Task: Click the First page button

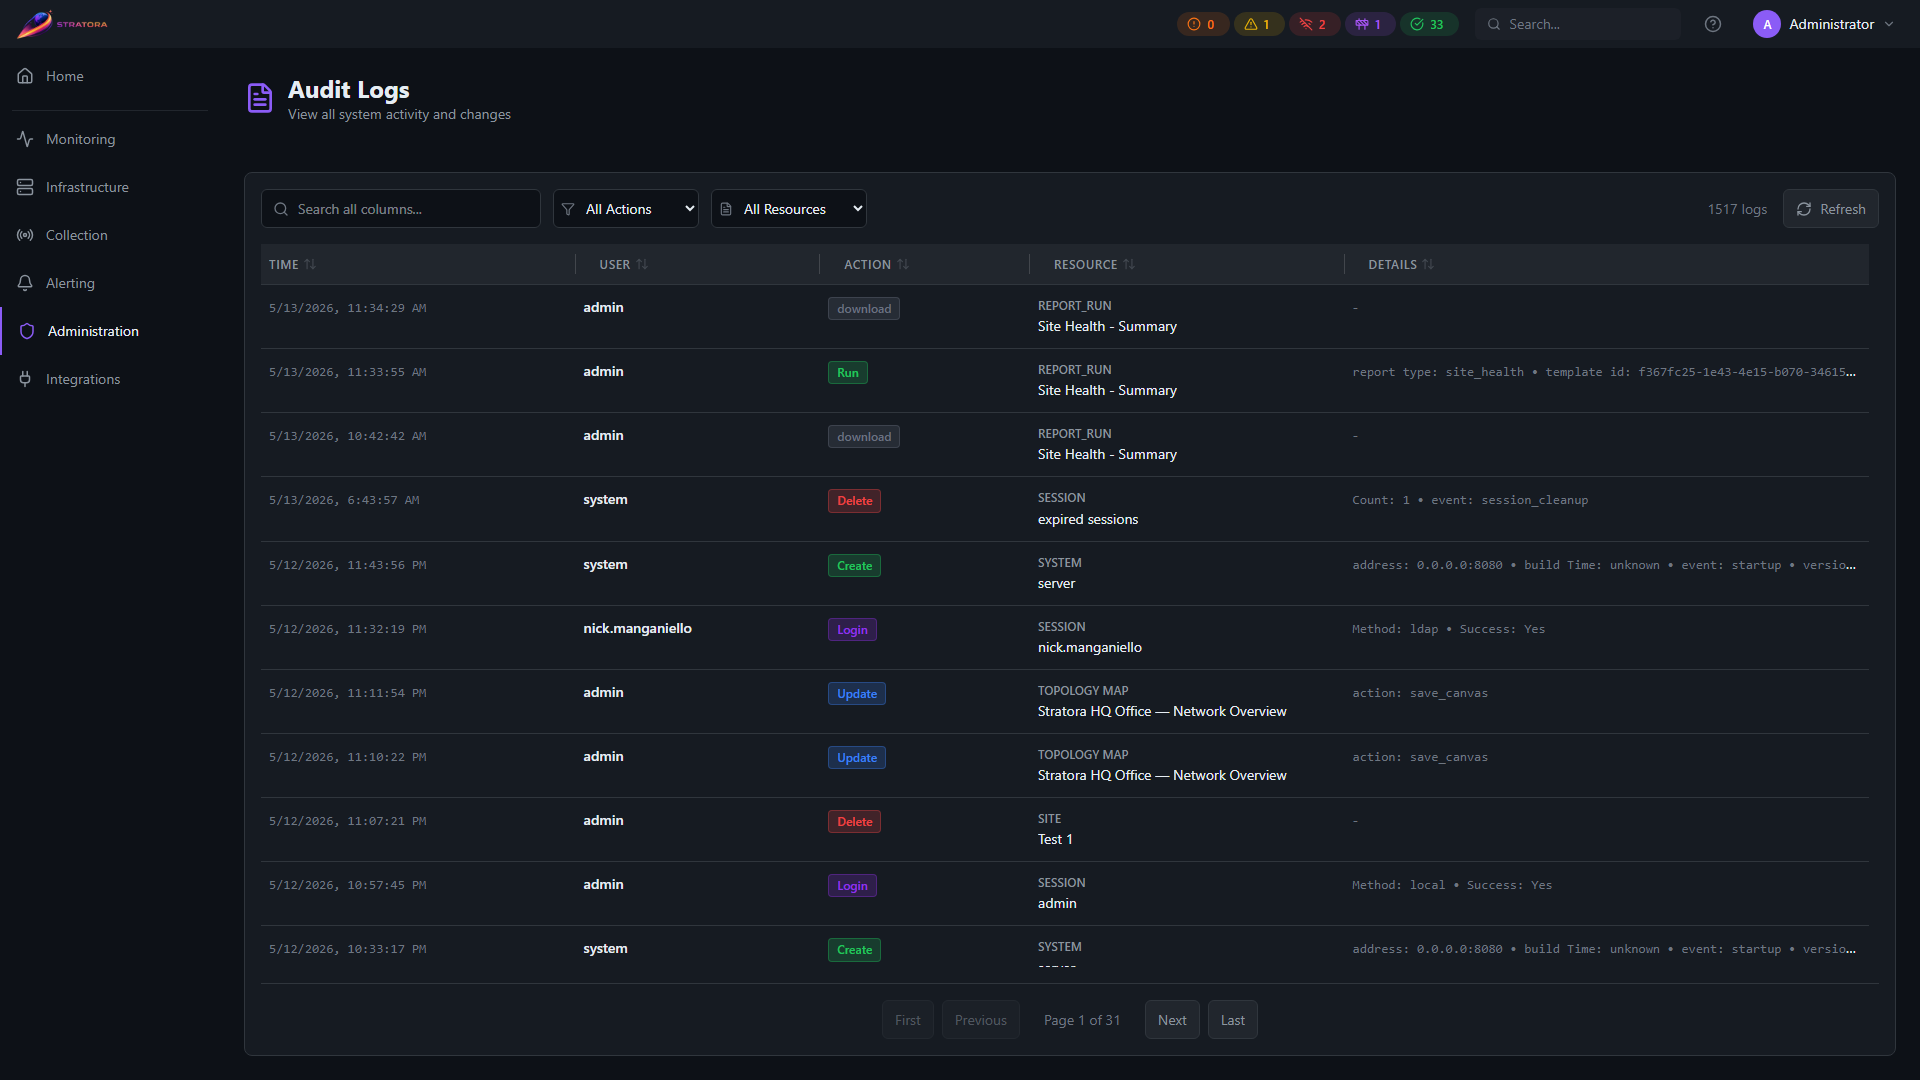Action: (x=907, y=1020)
